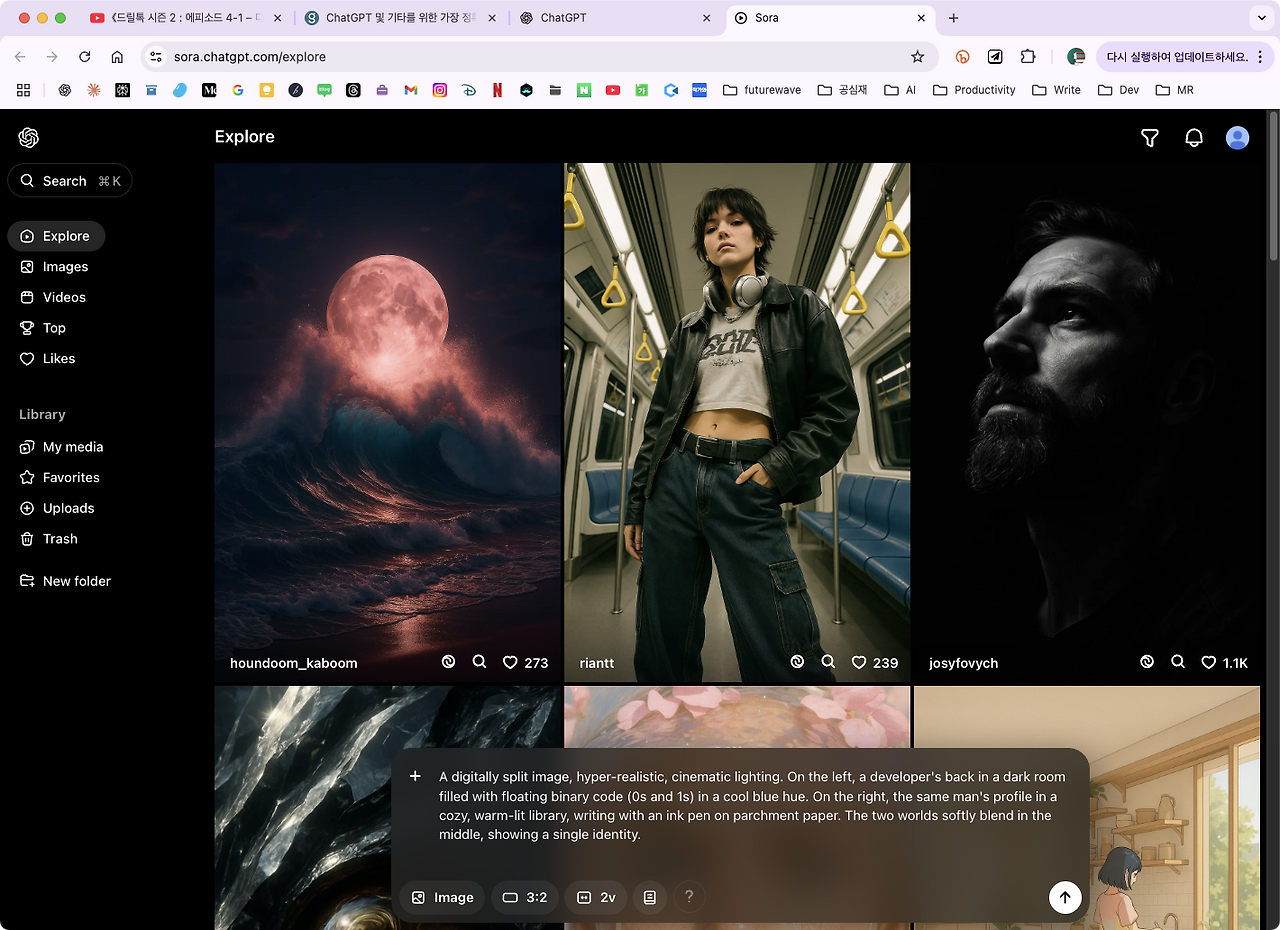Open the Threads bookmark icon
The image size is (1280, 930).
(x=353, y=90)
